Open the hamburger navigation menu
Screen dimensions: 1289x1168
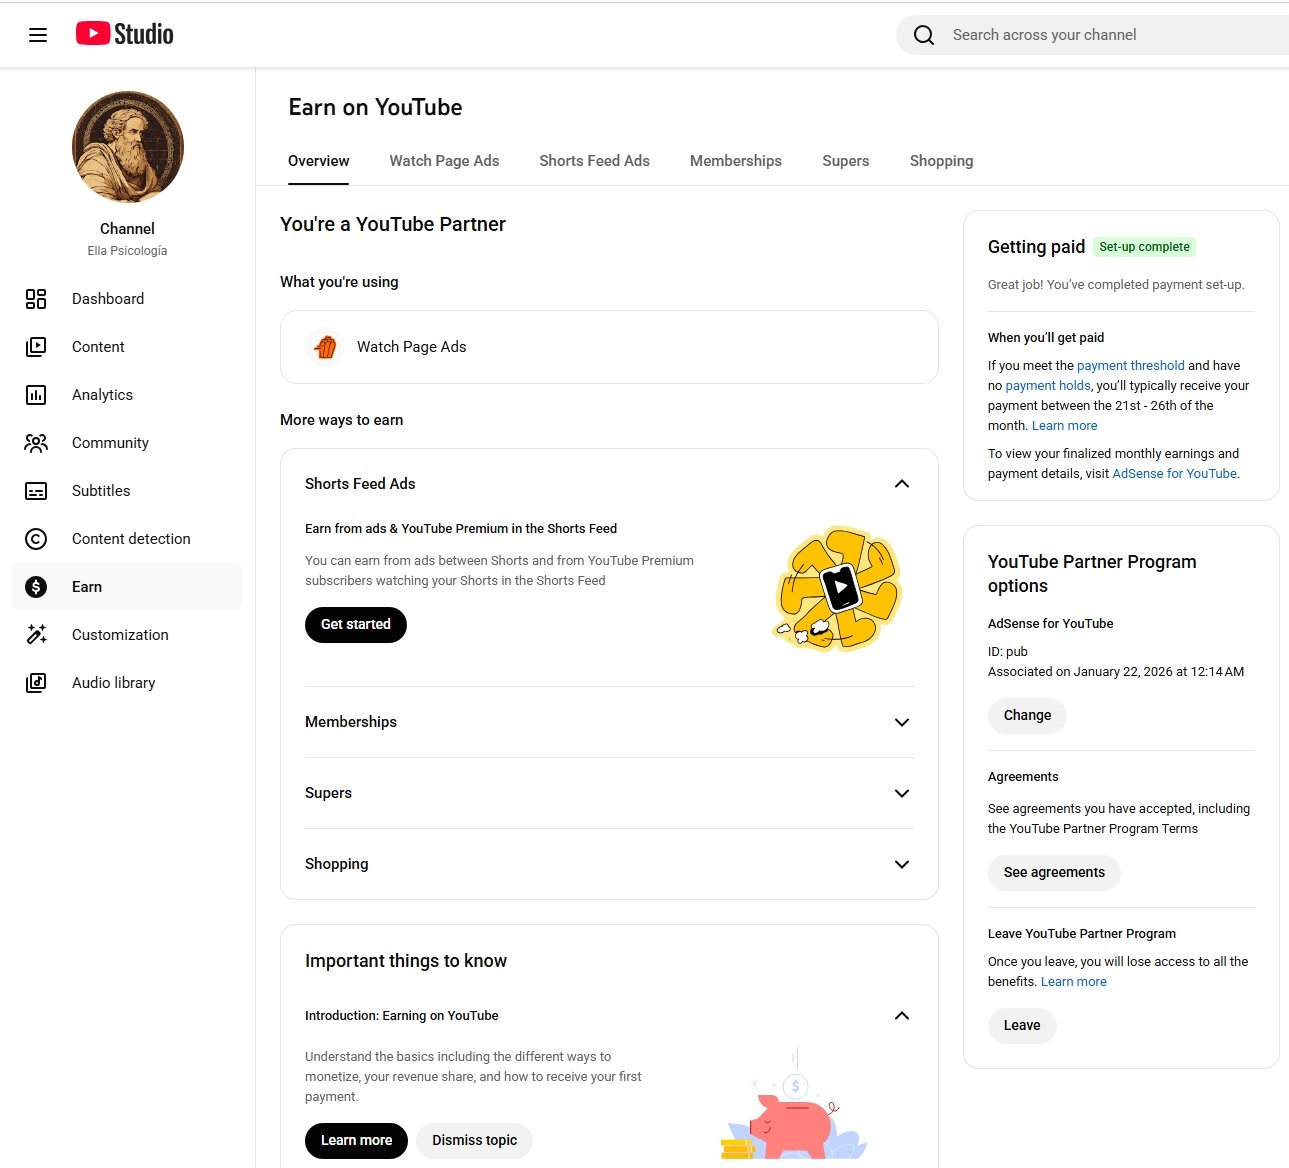[38, 35]
